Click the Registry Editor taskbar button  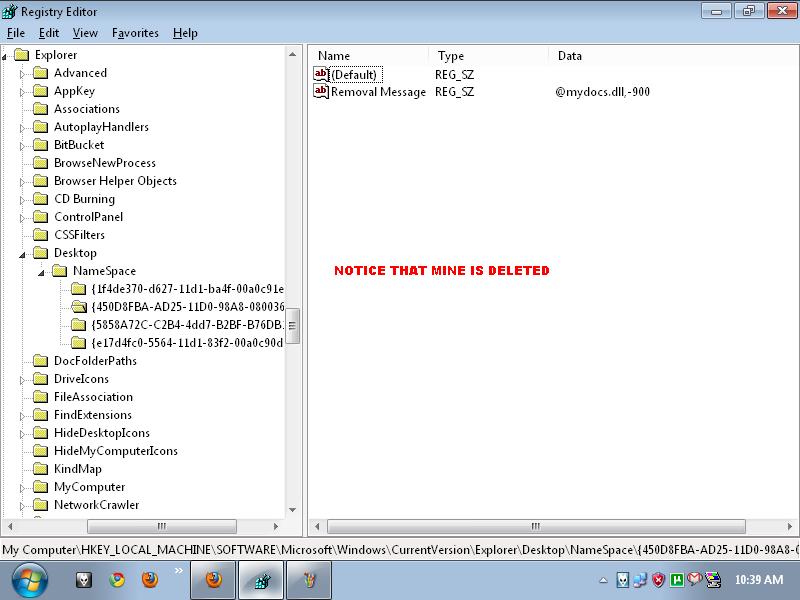[x=261, y=580]
